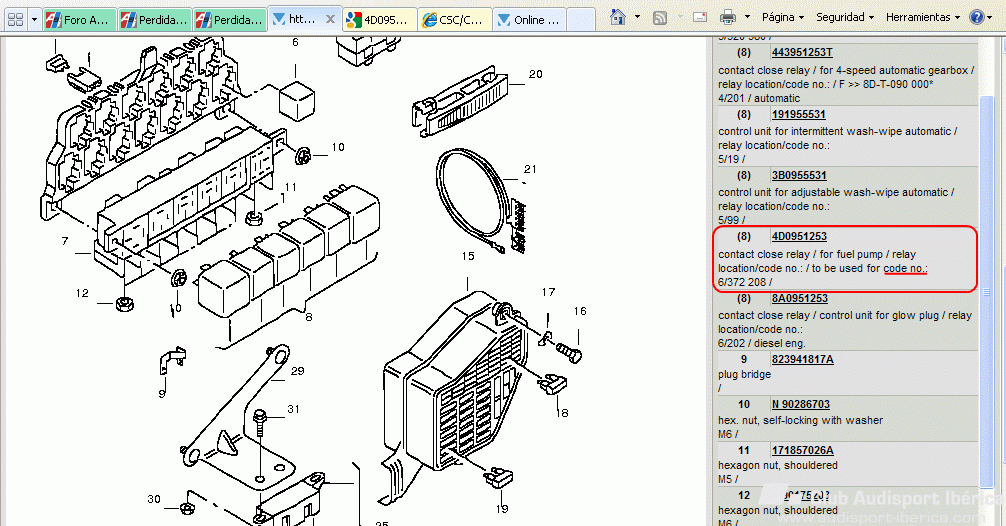Open part number link 823941817A
1006x526 pixels.
[x=803, y=360]
